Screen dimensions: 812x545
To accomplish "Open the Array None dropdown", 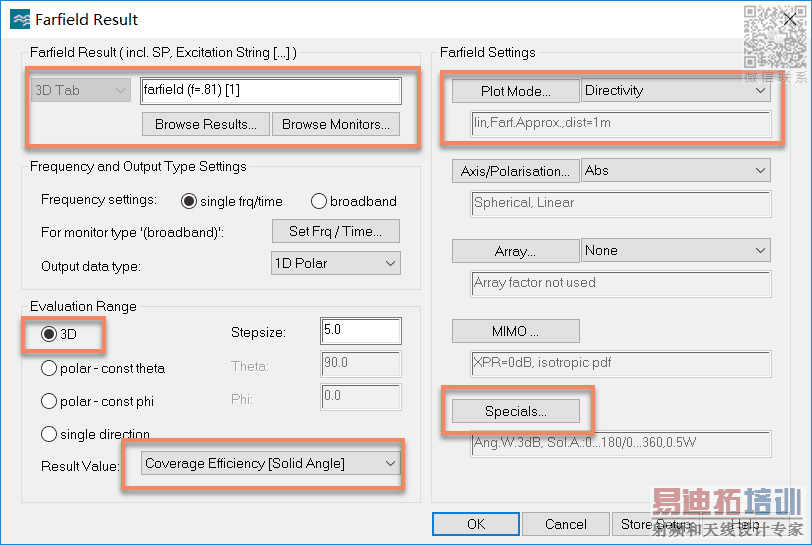I will (676, 251).
